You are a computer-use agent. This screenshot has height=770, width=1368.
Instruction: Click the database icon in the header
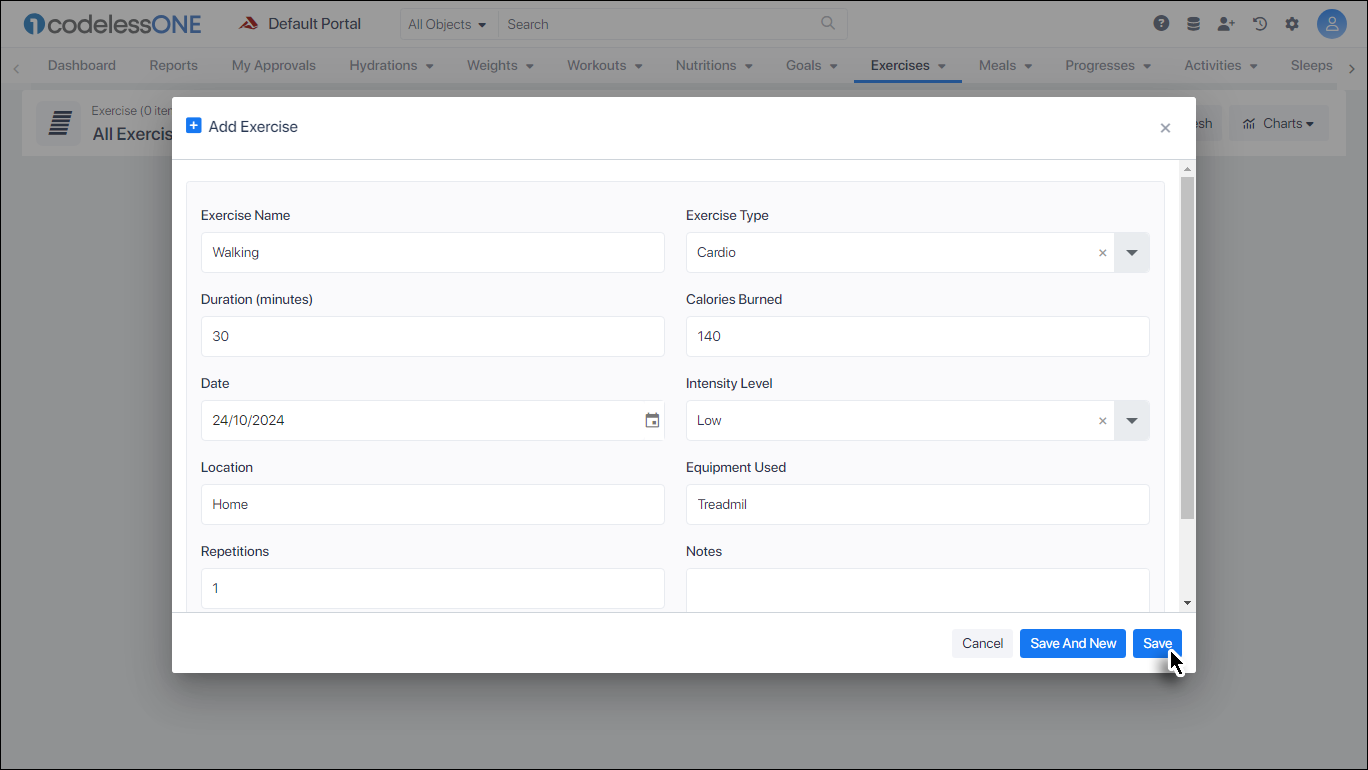1193,22
